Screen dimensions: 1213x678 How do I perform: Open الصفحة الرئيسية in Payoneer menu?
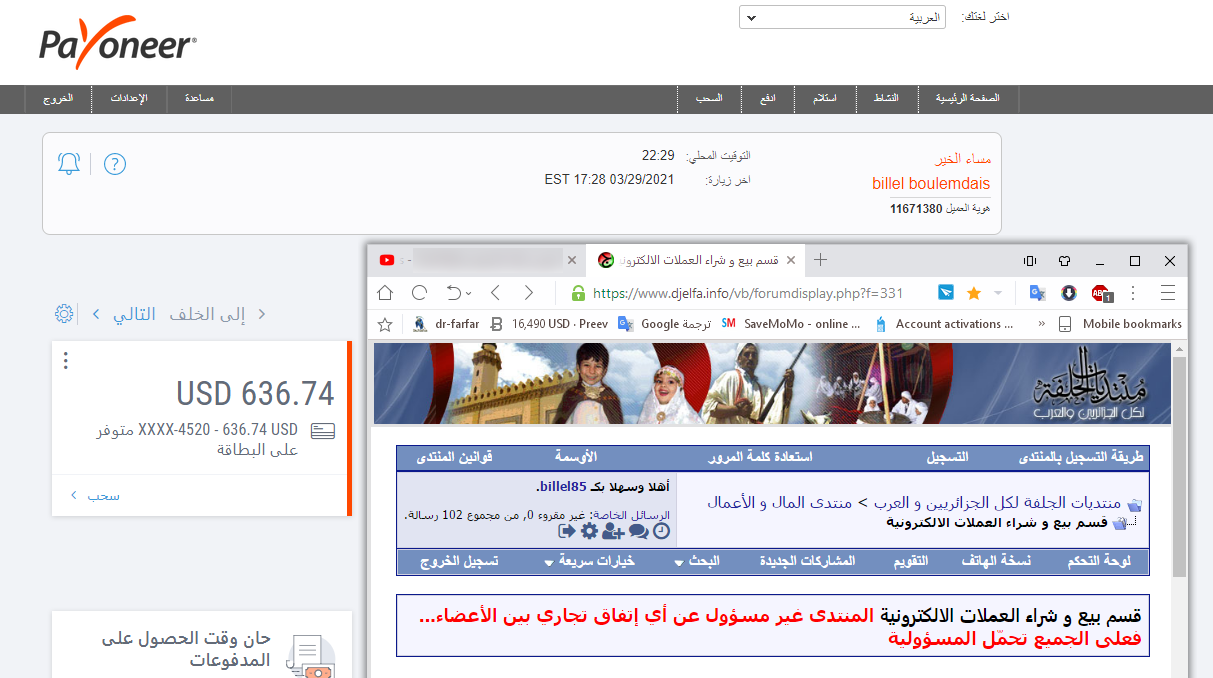point(968,99)
